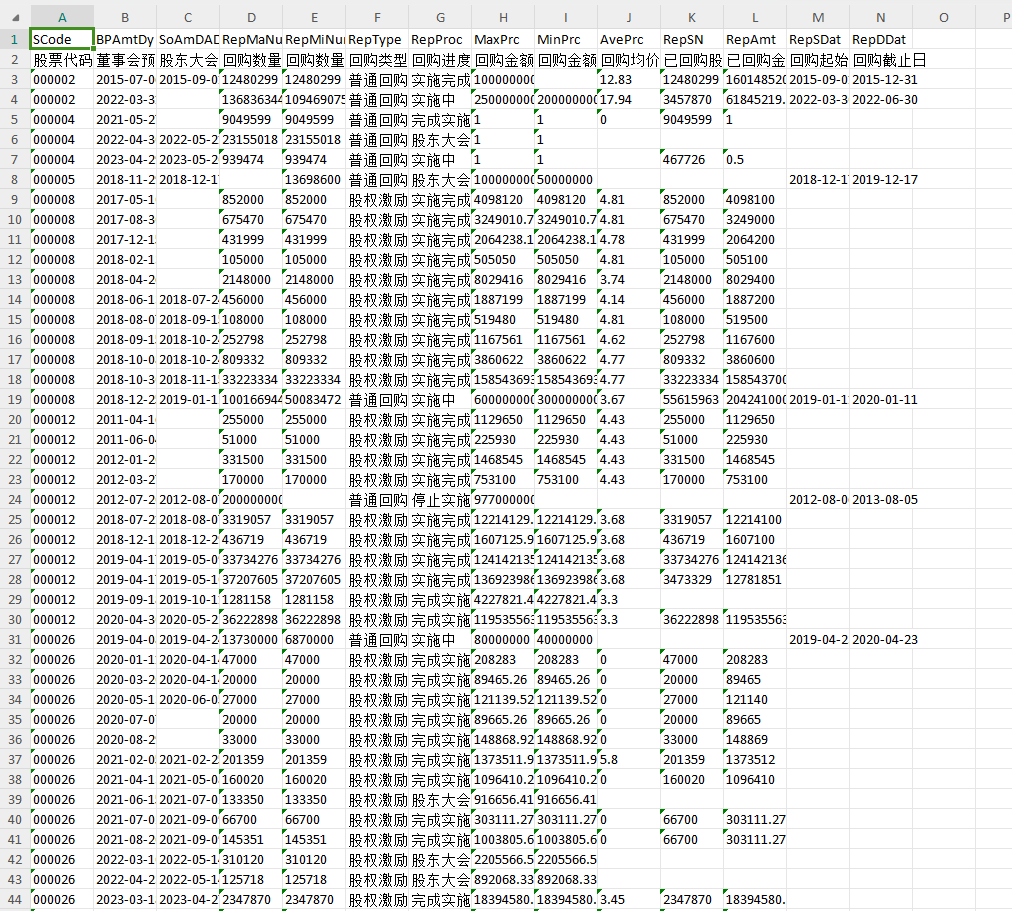The image size is (1012, 911).
Task: Click the cell with date 2020-04-23
Action: click(x=884, y=639)
